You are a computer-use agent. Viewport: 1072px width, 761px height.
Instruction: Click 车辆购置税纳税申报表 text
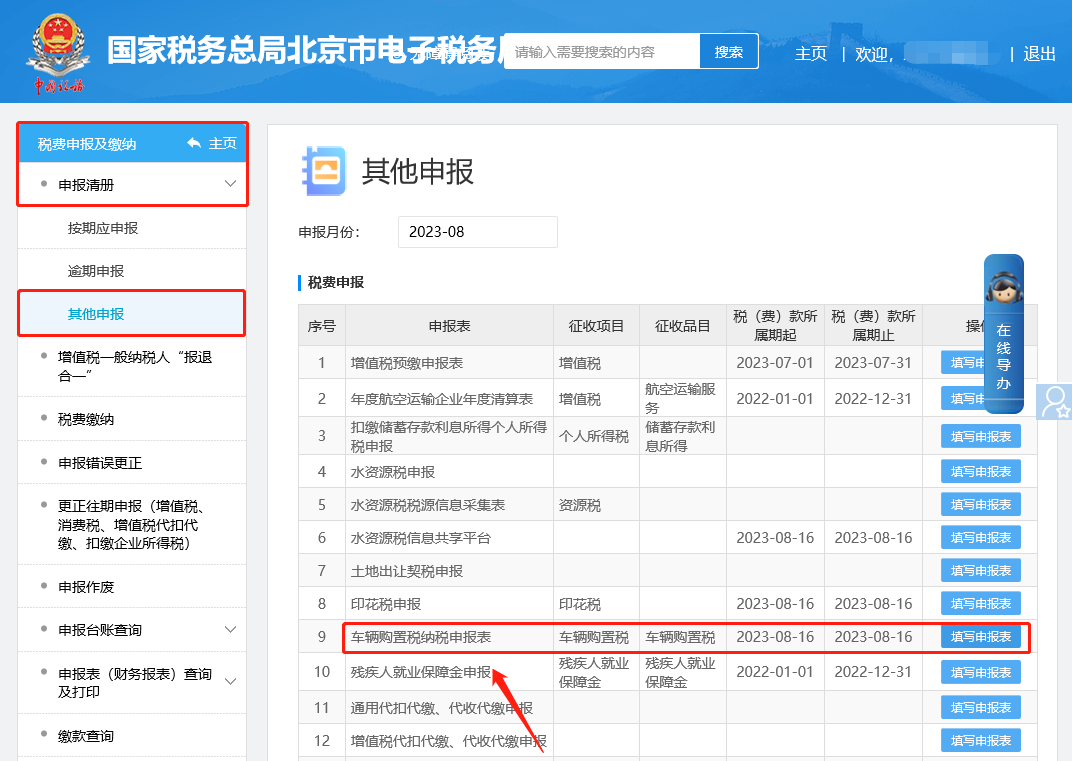pos(420,637)
